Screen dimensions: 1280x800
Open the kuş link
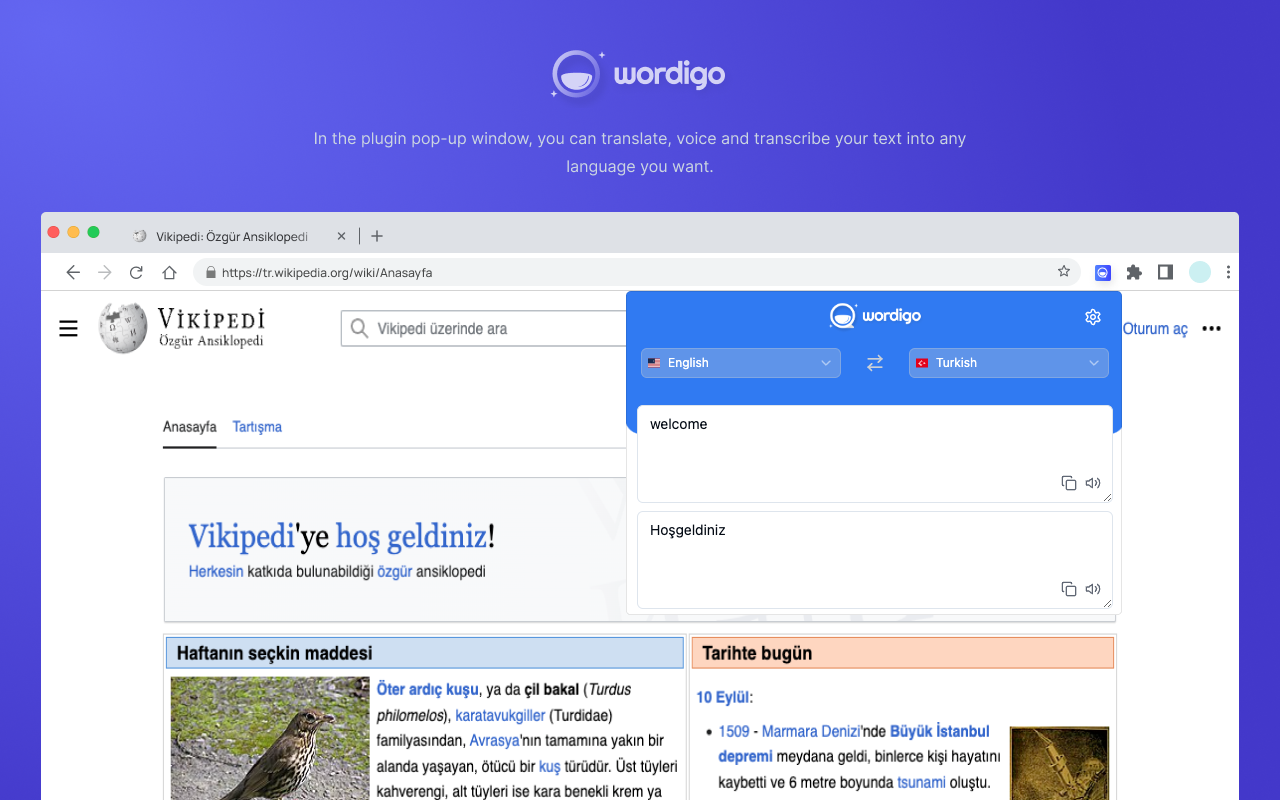(550, 767)
